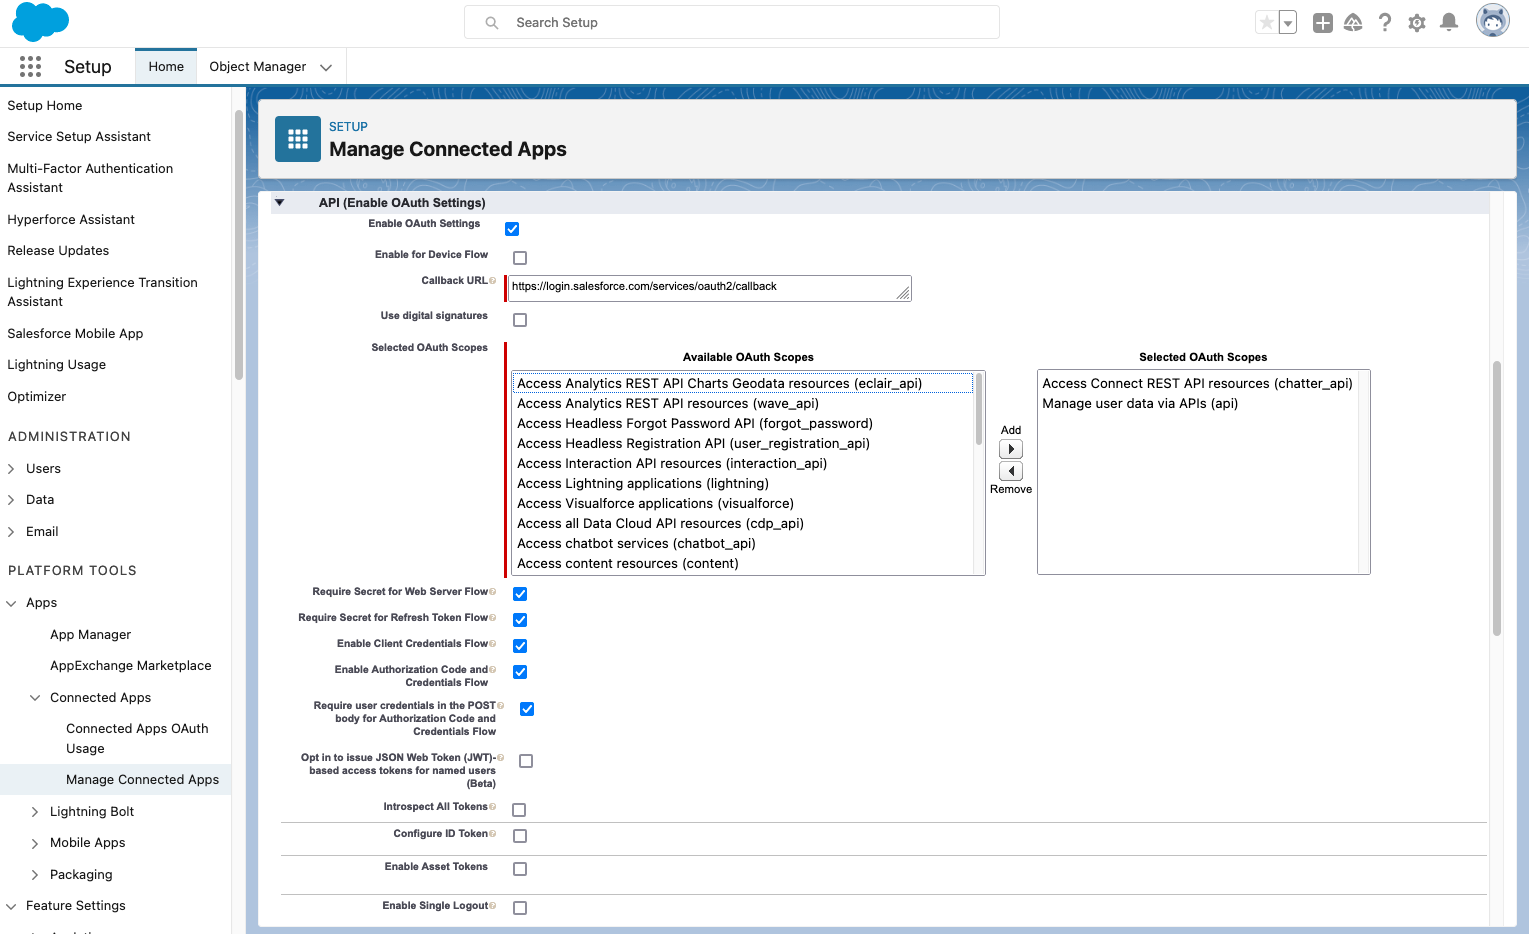Click the Favorites star icon
The height and width of the screenshot is (934, 1529).
click(x=1266, y=22)
